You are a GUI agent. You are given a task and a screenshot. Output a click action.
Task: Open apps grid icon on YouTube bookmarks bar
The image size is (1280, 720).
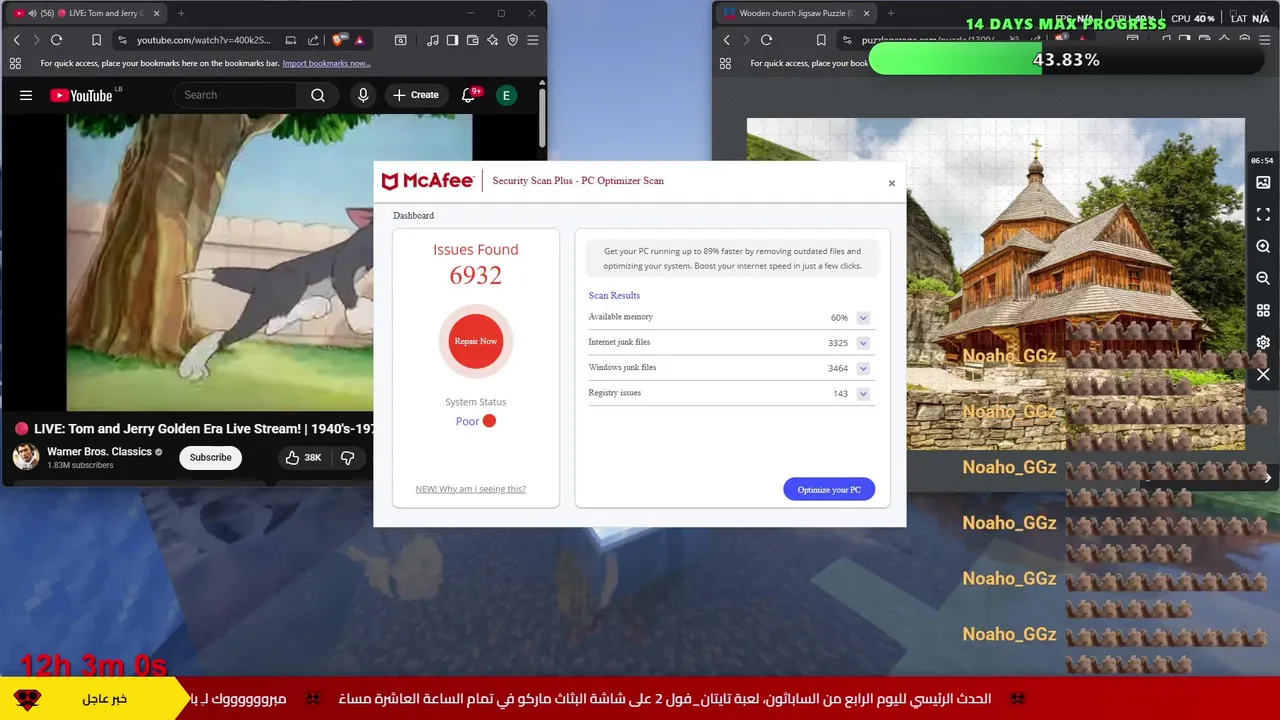pyautogui.click(x=15, y=63)
